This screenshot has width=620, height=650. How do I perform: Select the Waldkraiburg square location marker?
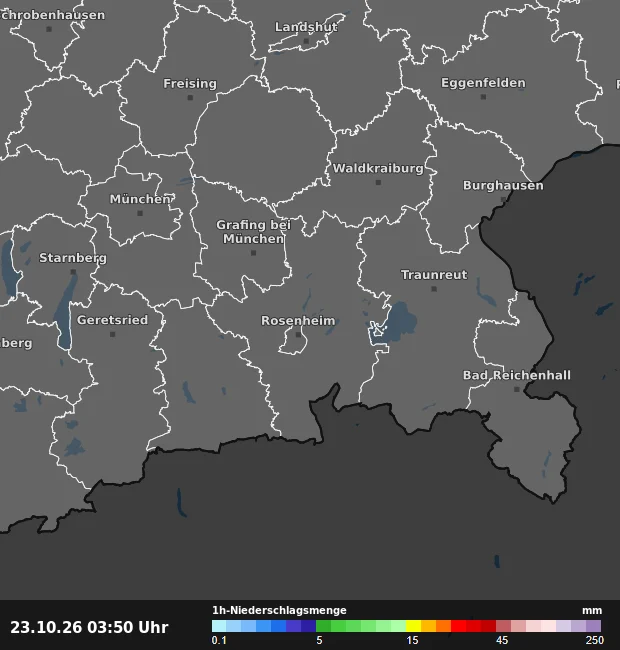[x=378, y=182]
